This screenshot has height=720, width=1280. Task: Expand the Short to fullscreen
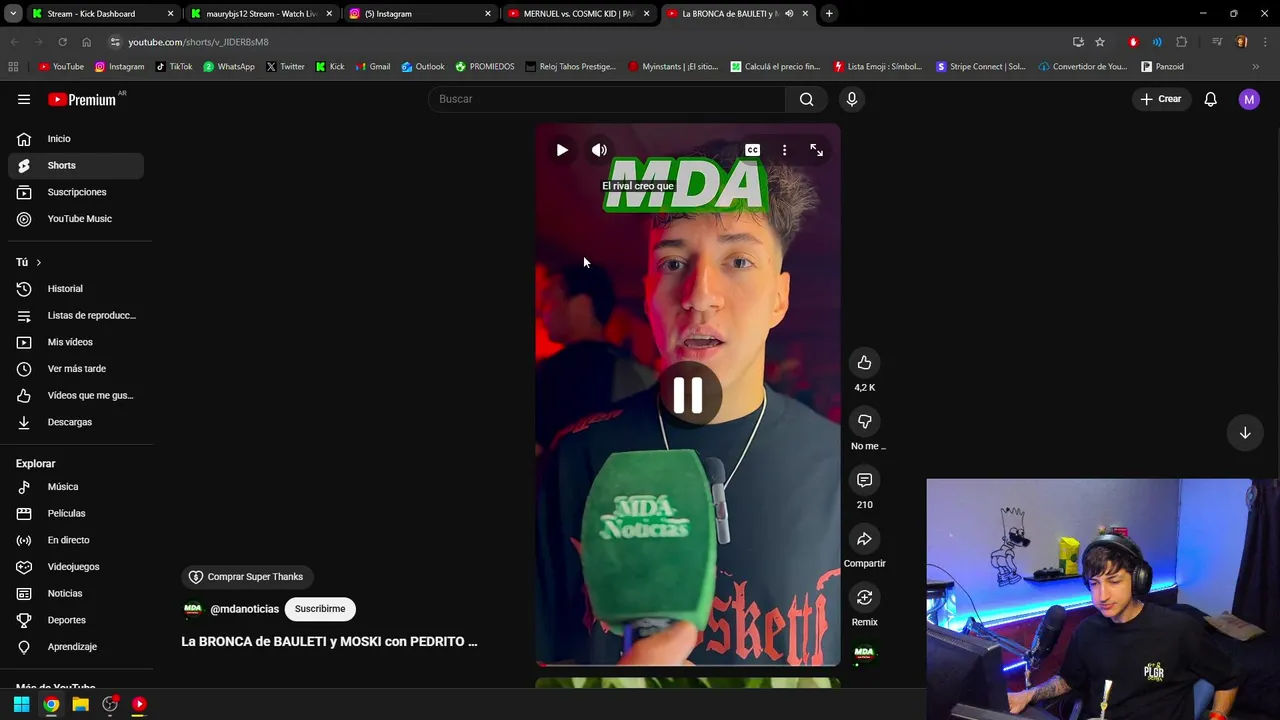pos(817,150)
